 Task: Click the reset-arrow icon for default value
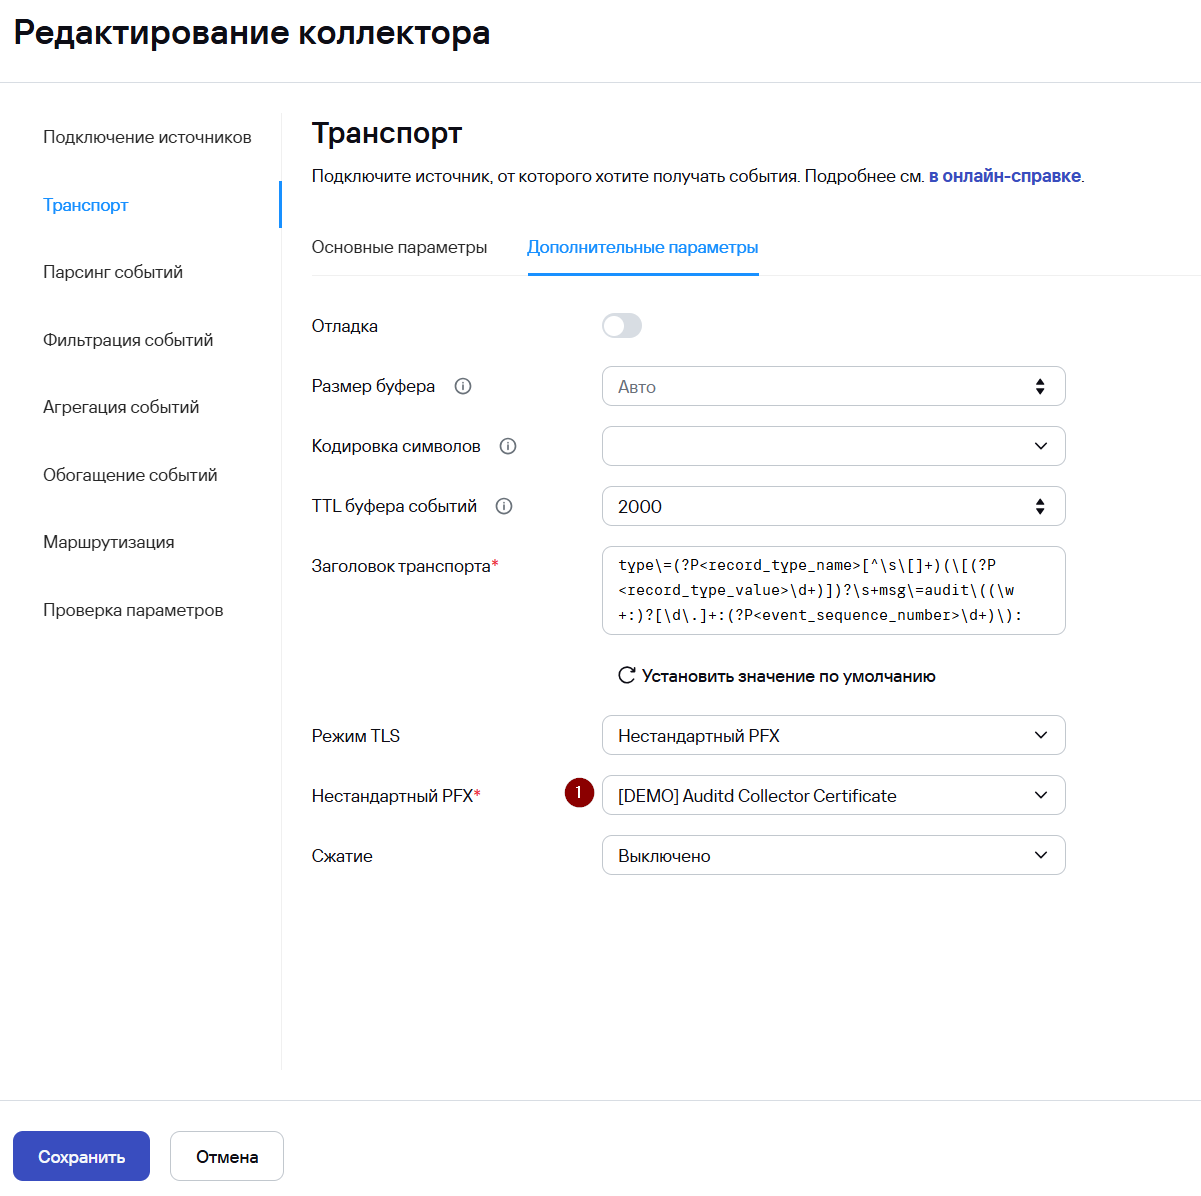point(627,675)
